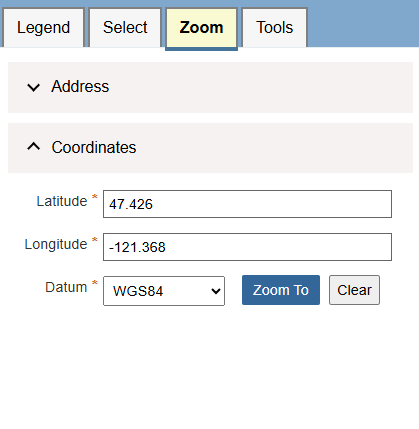
Task: Click the Longitude field label
Action: click(x=56, y=244)
